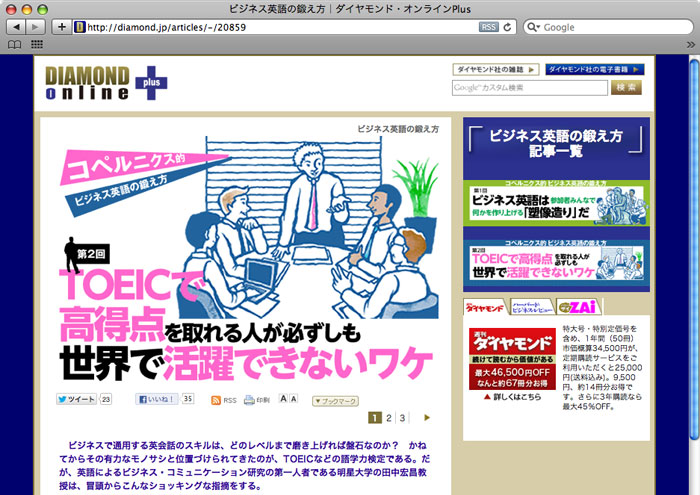Open 第1回 塑像造り article banner
Viewport: 700px width, 495px height.
(556, 203)
